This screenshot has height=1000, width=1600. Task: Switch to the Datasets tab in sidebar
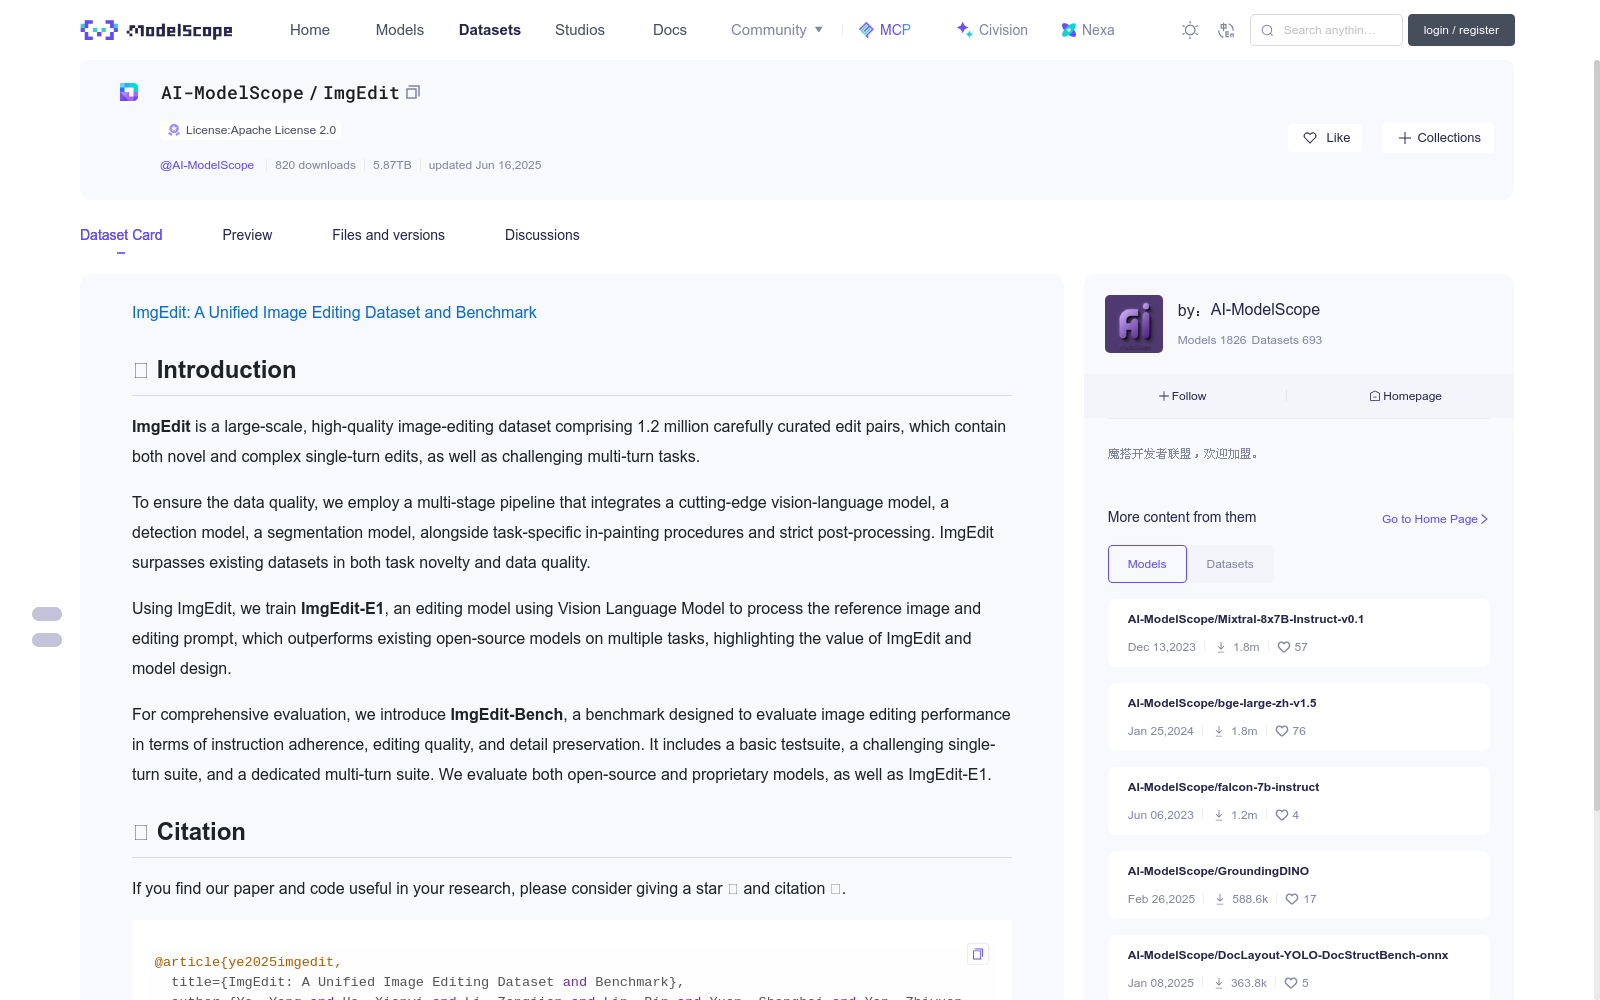click(1230, 564)
